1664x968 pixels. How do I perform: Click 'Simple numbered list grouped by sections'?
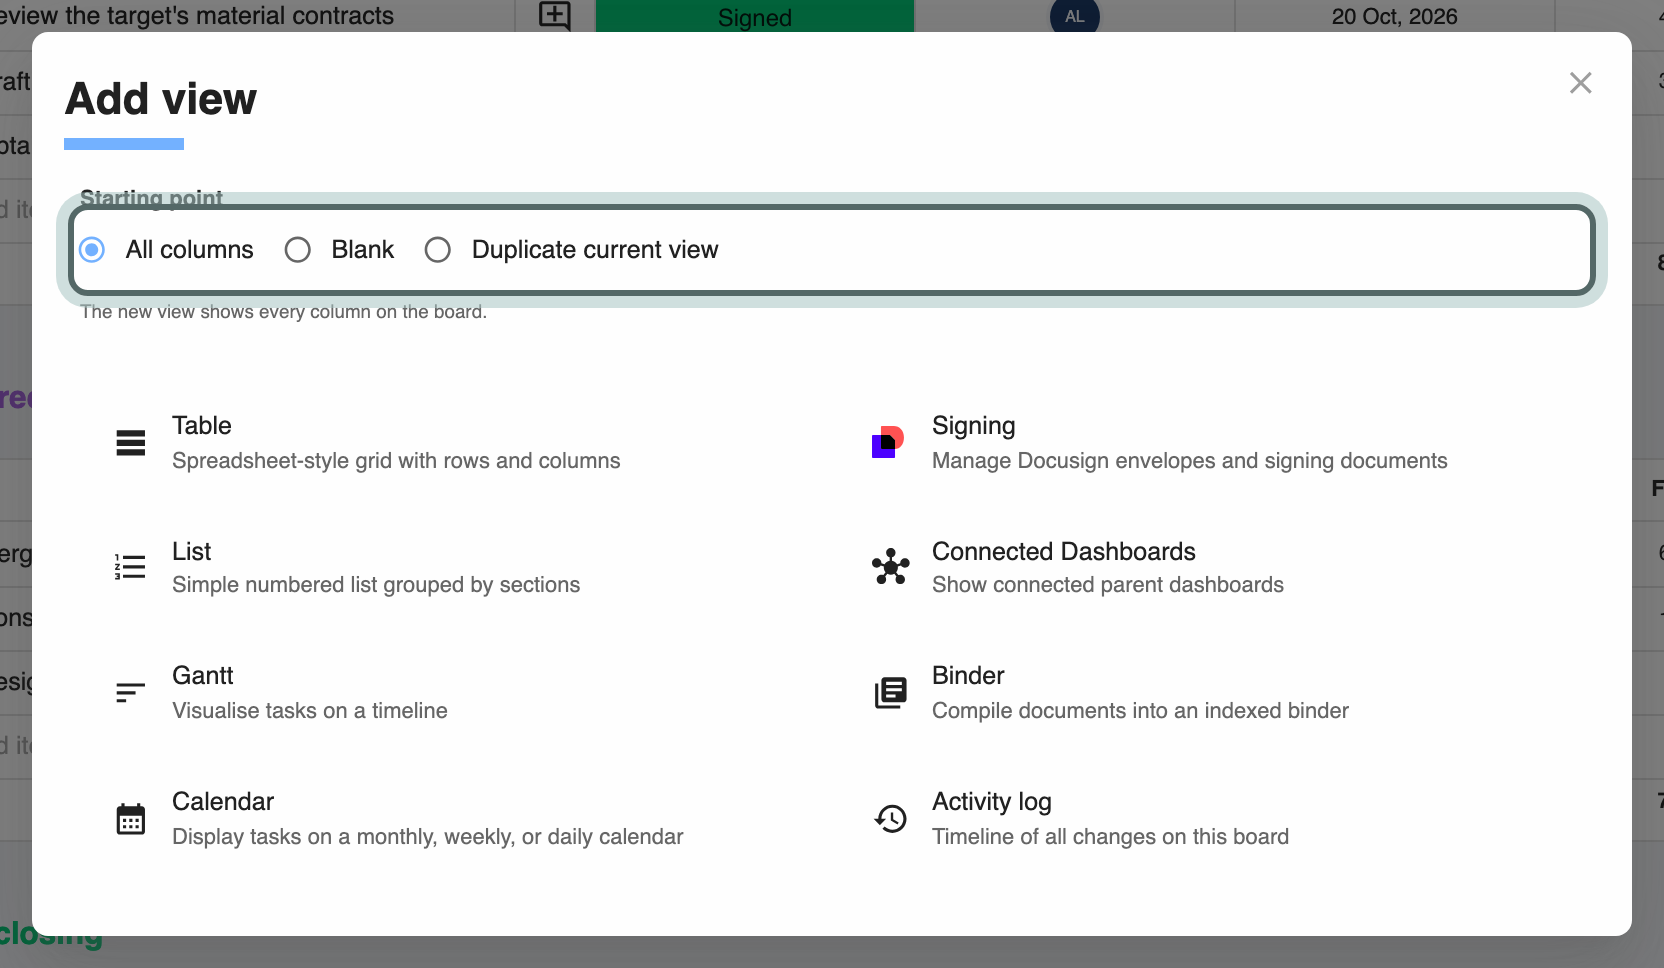376,584
